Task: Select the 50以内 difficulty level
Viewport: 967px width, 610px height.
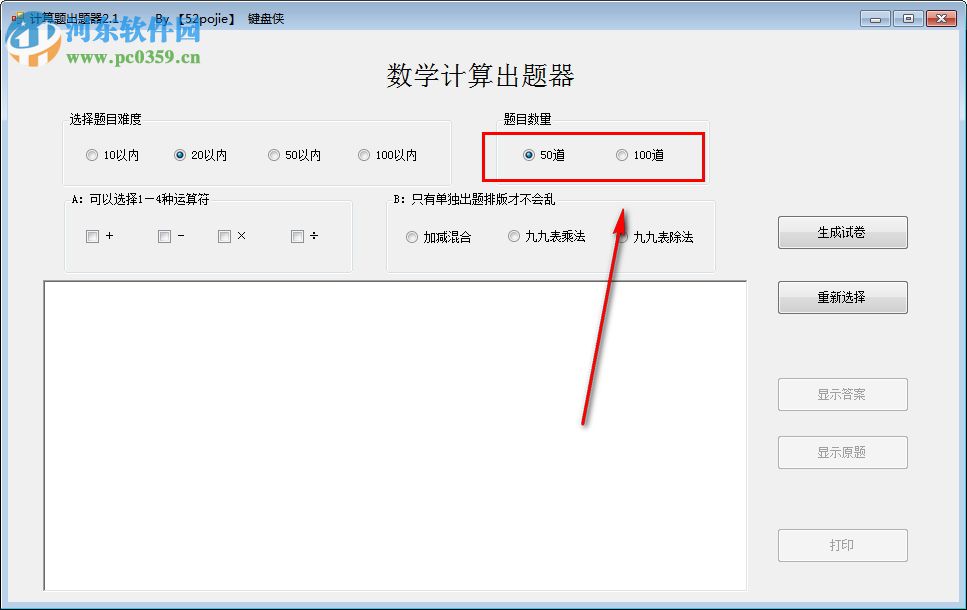Action: pyautogui.click(x=274, y=155)
